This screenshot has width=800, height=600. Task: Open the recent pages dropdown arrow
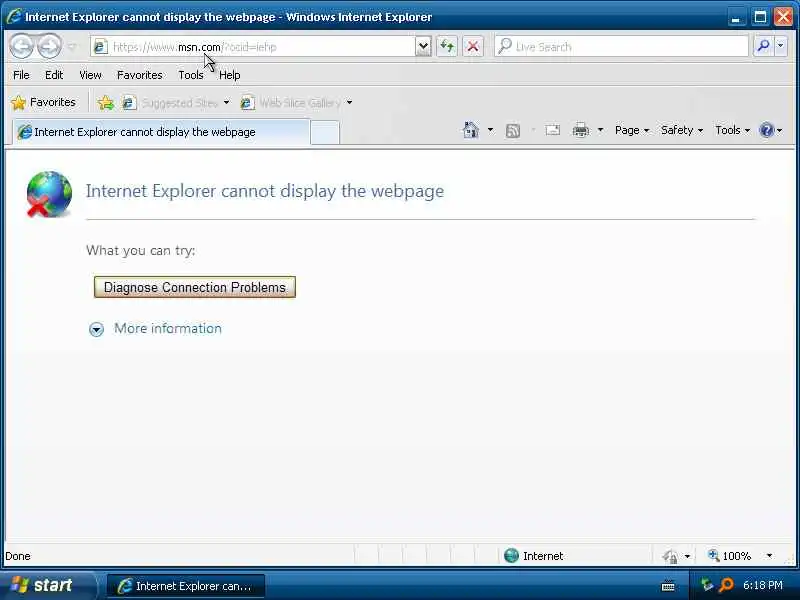pos(72,47)
